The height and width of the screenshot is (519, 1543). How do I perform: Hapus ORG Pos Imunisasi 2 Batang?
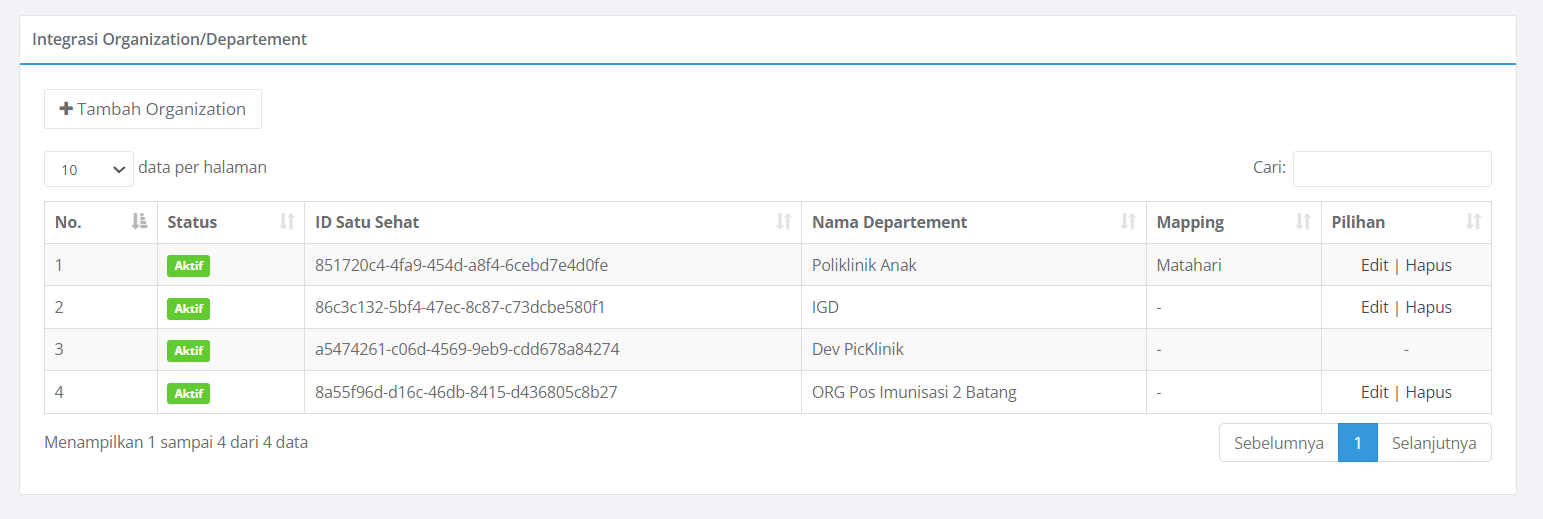tap(1428, 392)
